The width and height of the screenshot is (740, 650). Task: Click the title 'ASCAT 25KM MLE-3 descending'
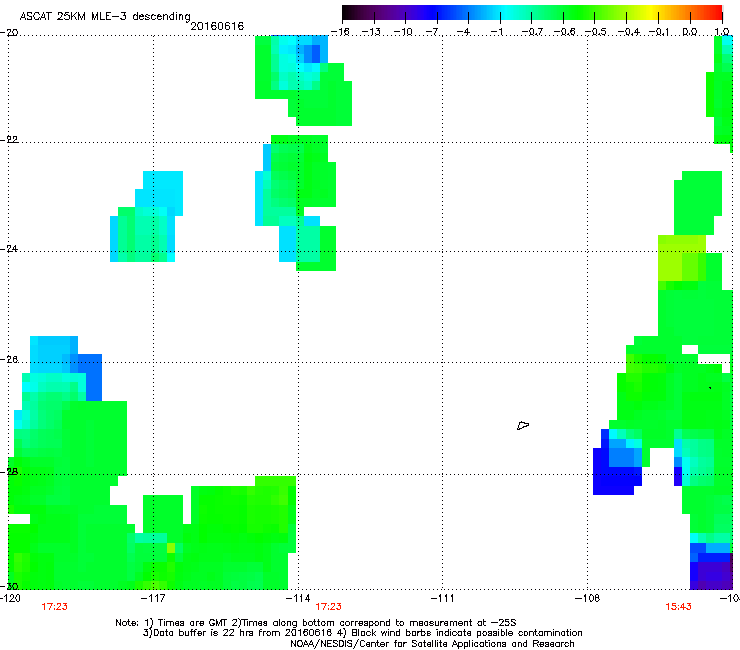coord(105,17)
